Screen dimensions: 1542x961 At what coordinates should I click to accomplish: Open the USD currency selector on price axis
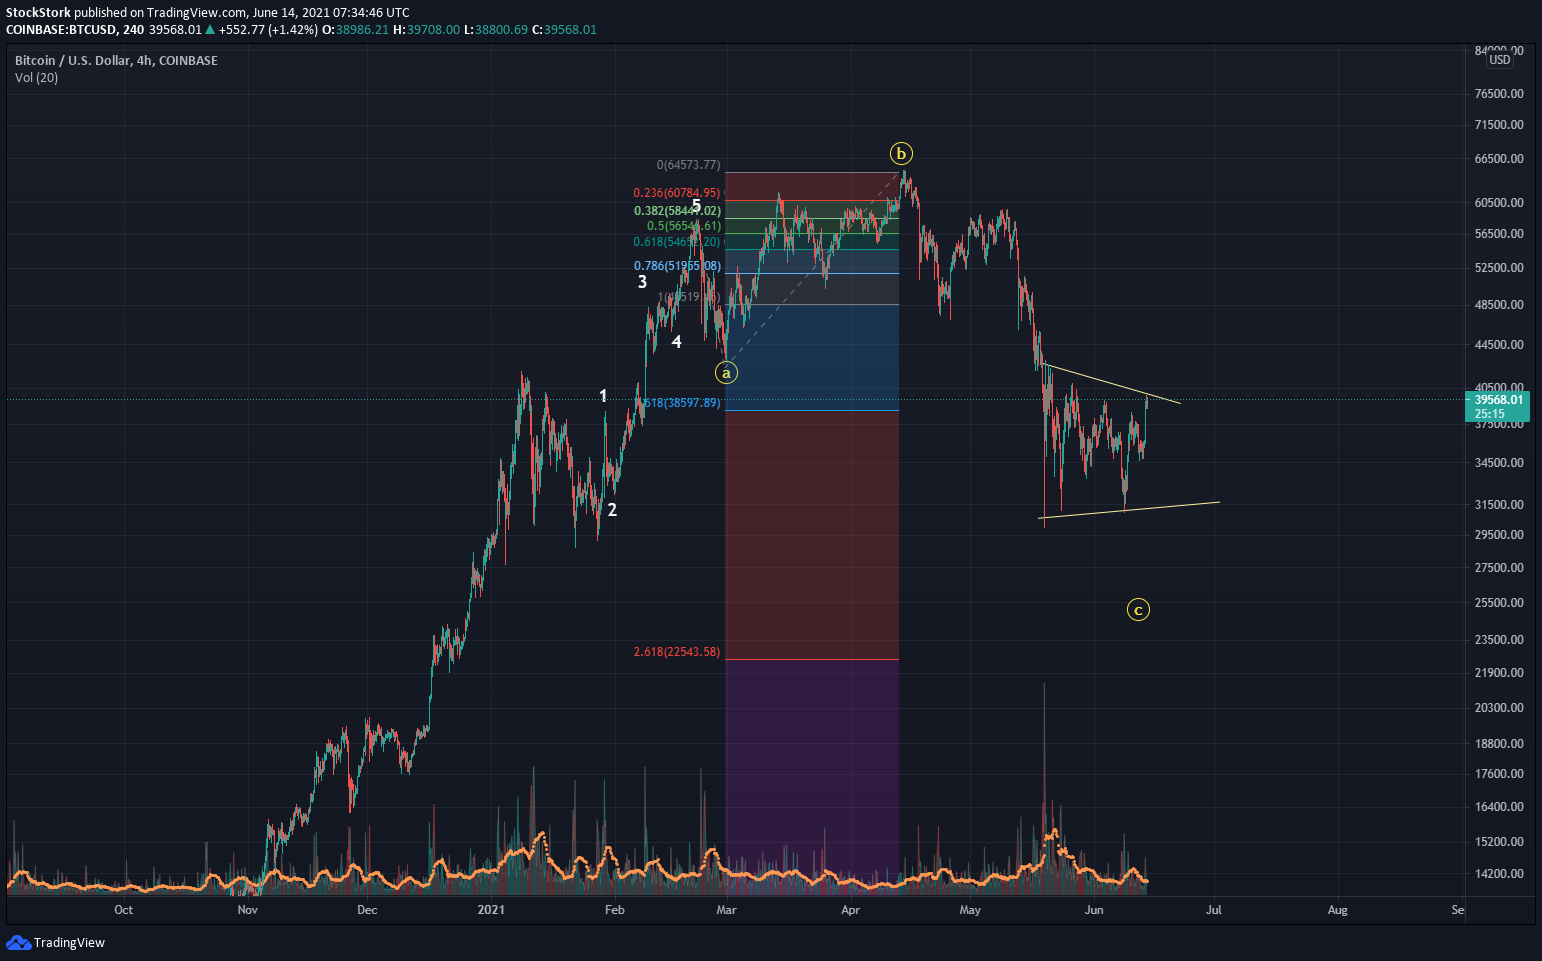point(1500,60)
